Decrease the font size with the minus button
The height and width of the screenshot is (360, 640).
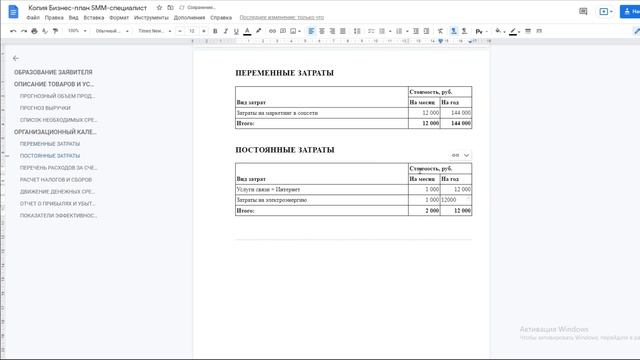pos(180,31)
